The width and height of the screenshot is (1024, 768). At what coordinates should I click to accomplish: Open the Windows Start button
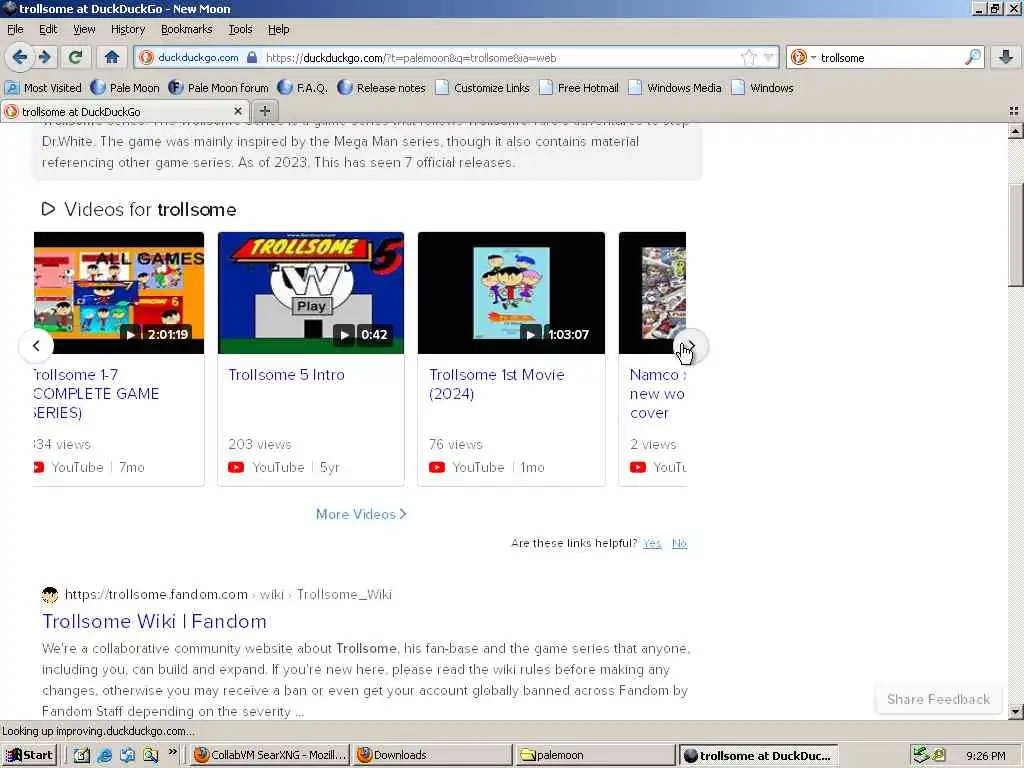pyautogui.click(x=30, y=755)
